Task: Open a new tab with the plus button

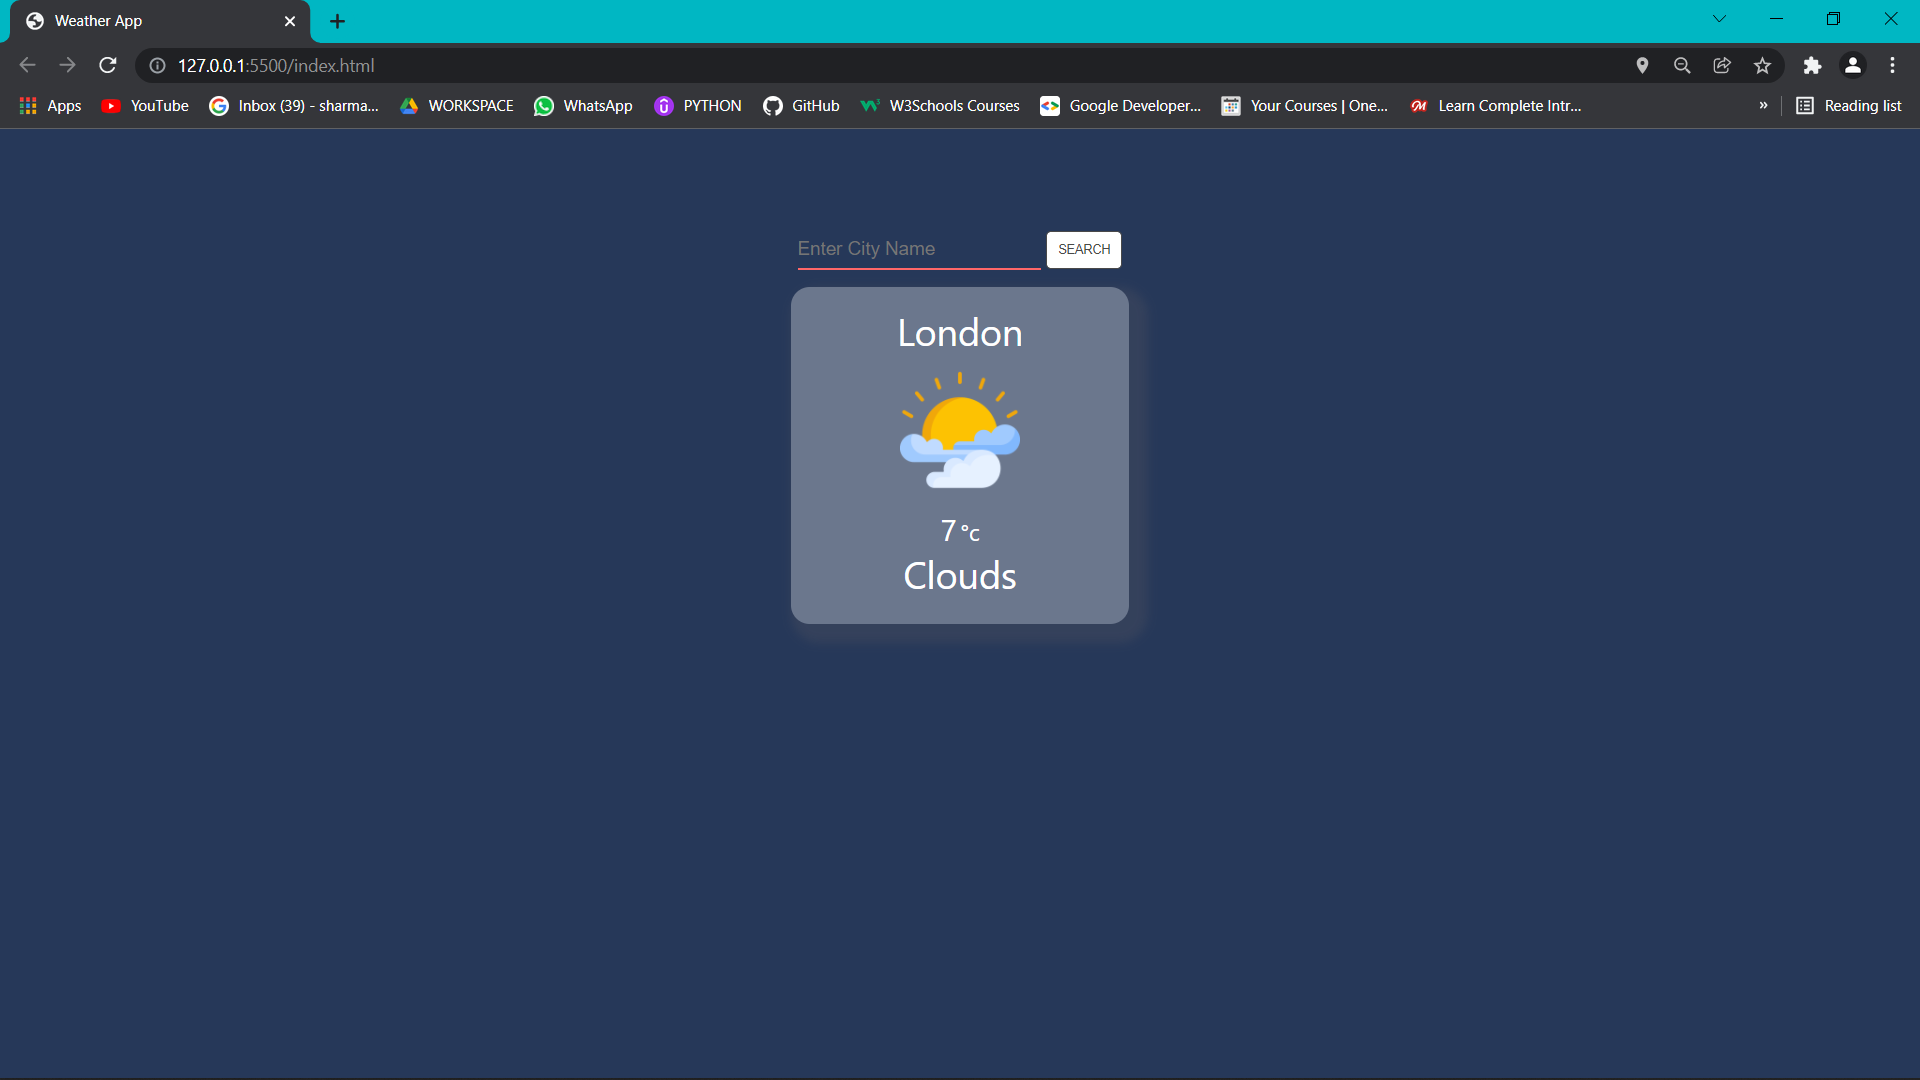Action: pos(337,21)
